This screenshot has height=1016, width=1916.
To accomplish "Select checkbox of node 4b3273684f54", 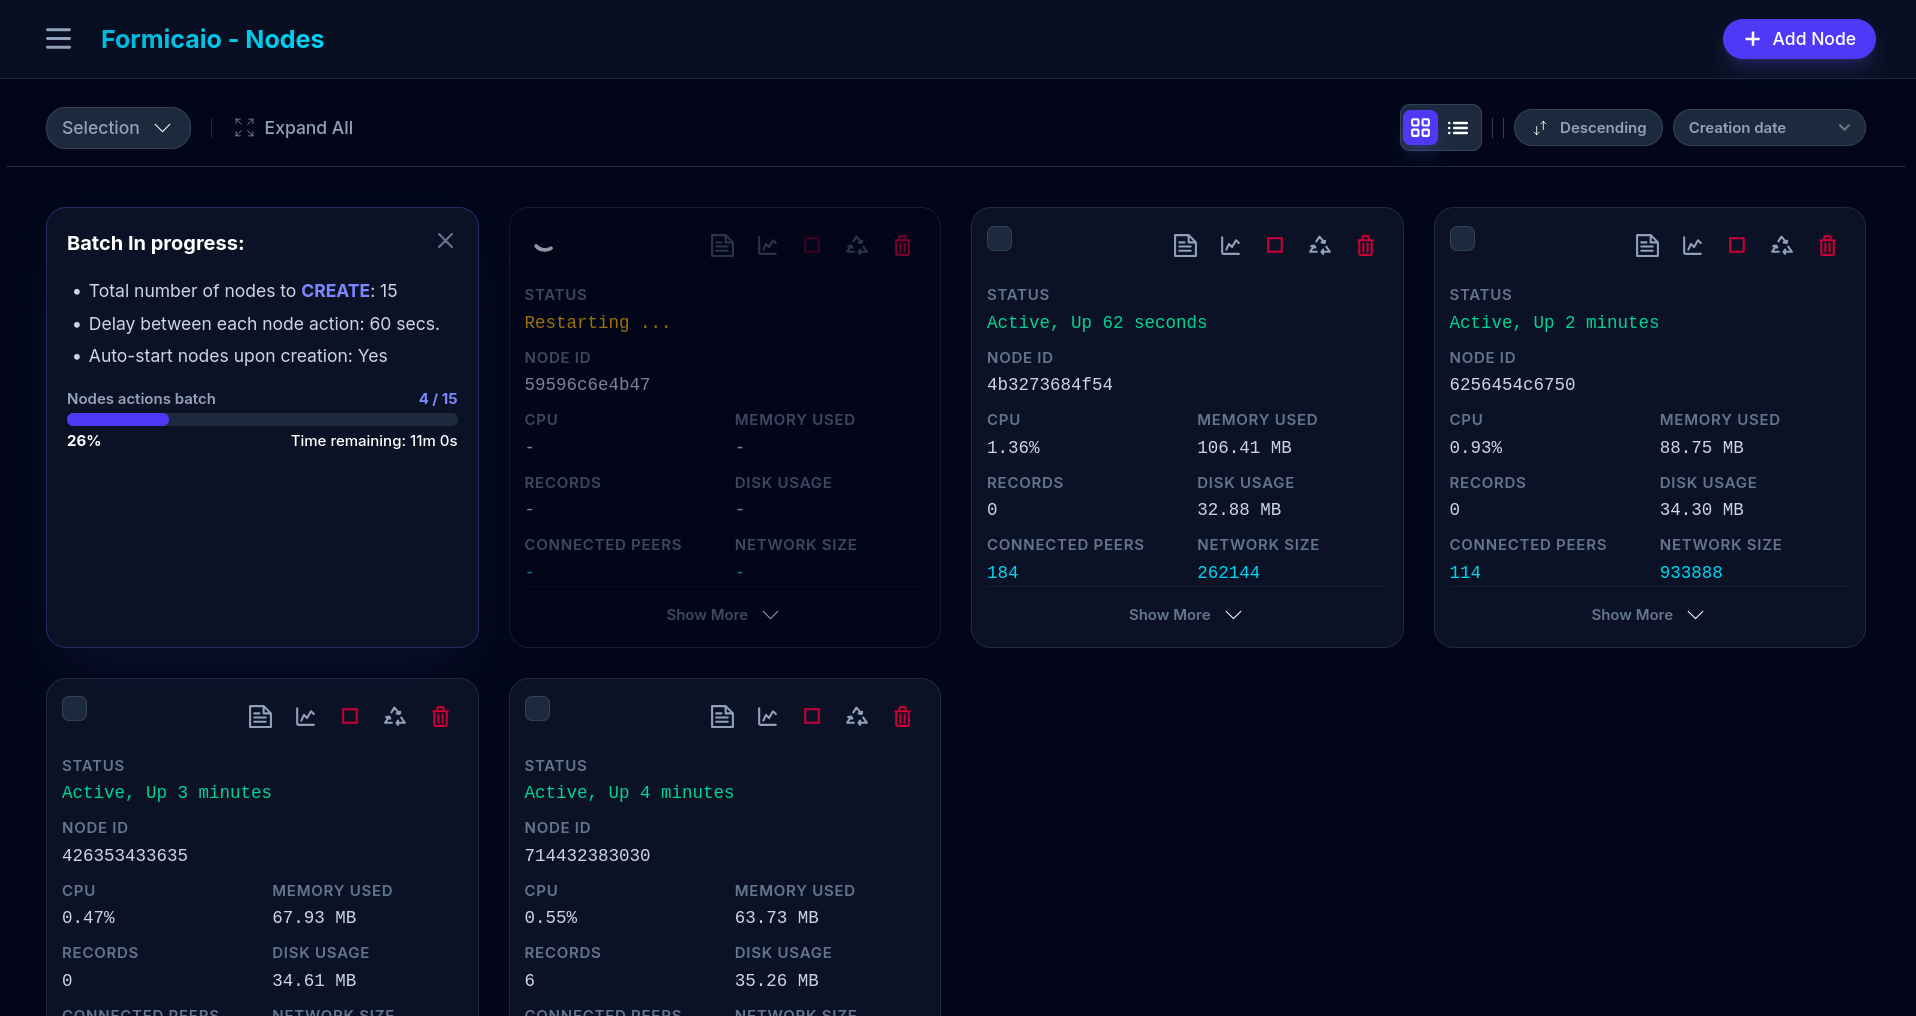I will (x=999, y=239).
